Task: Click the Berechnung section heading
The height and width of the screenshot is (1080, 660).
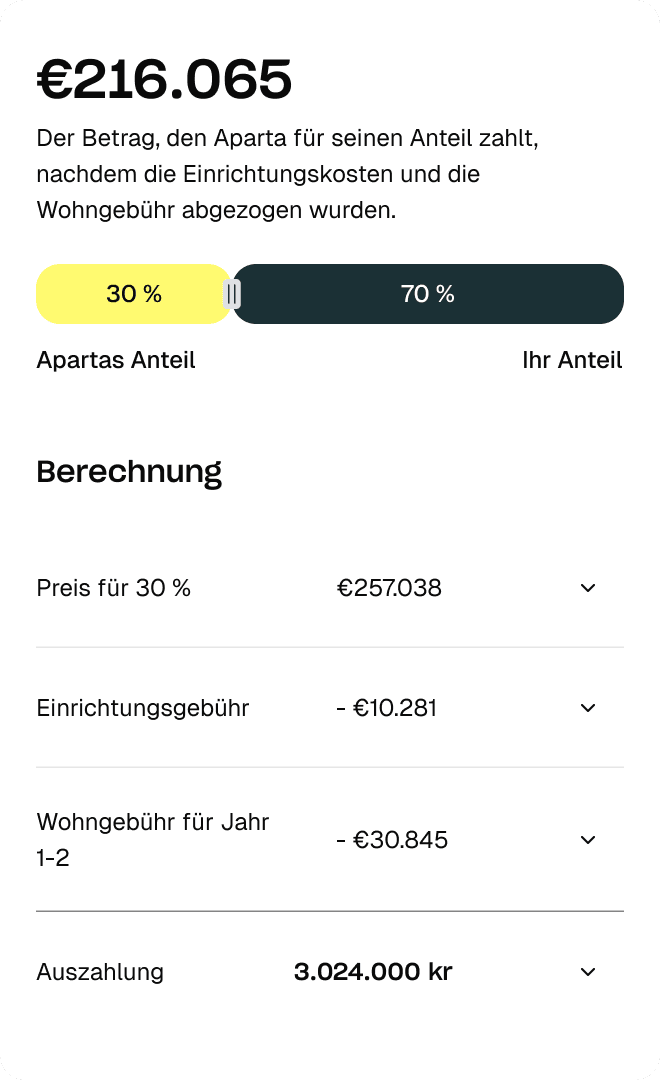Action: [x=129, y=471]
